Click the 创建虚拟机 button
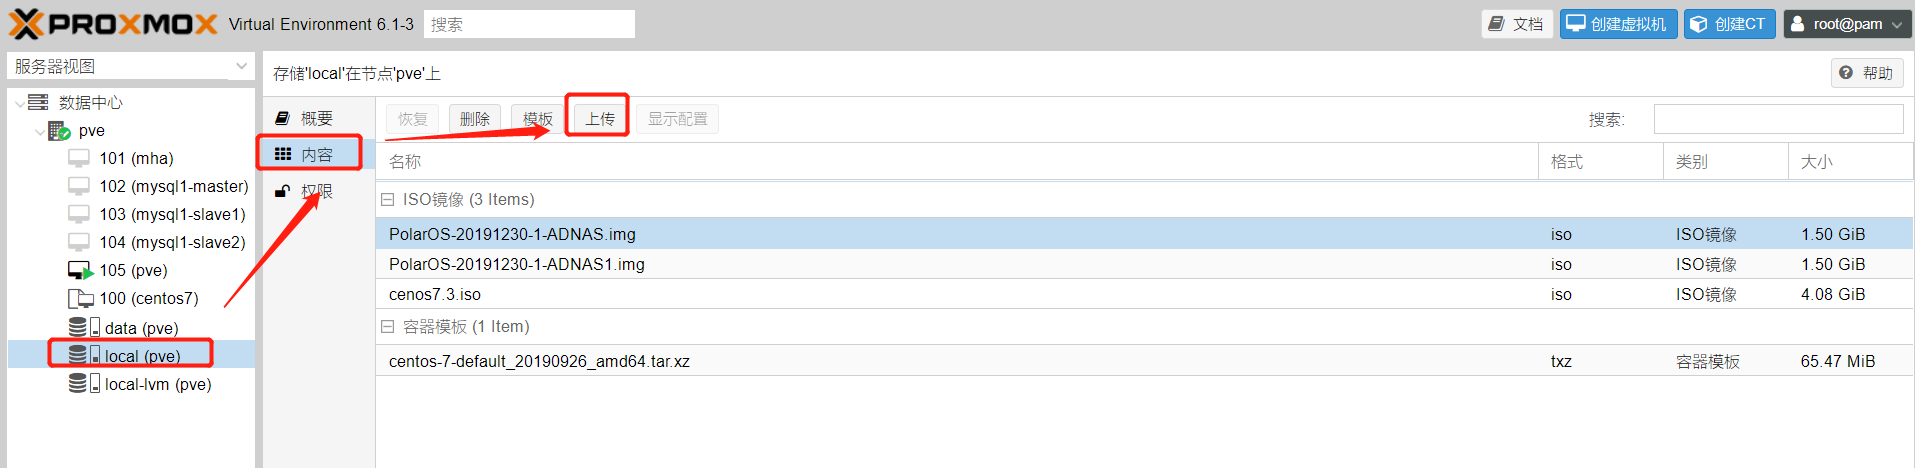Screen dimensions: 1915x468 [1618, 24]
